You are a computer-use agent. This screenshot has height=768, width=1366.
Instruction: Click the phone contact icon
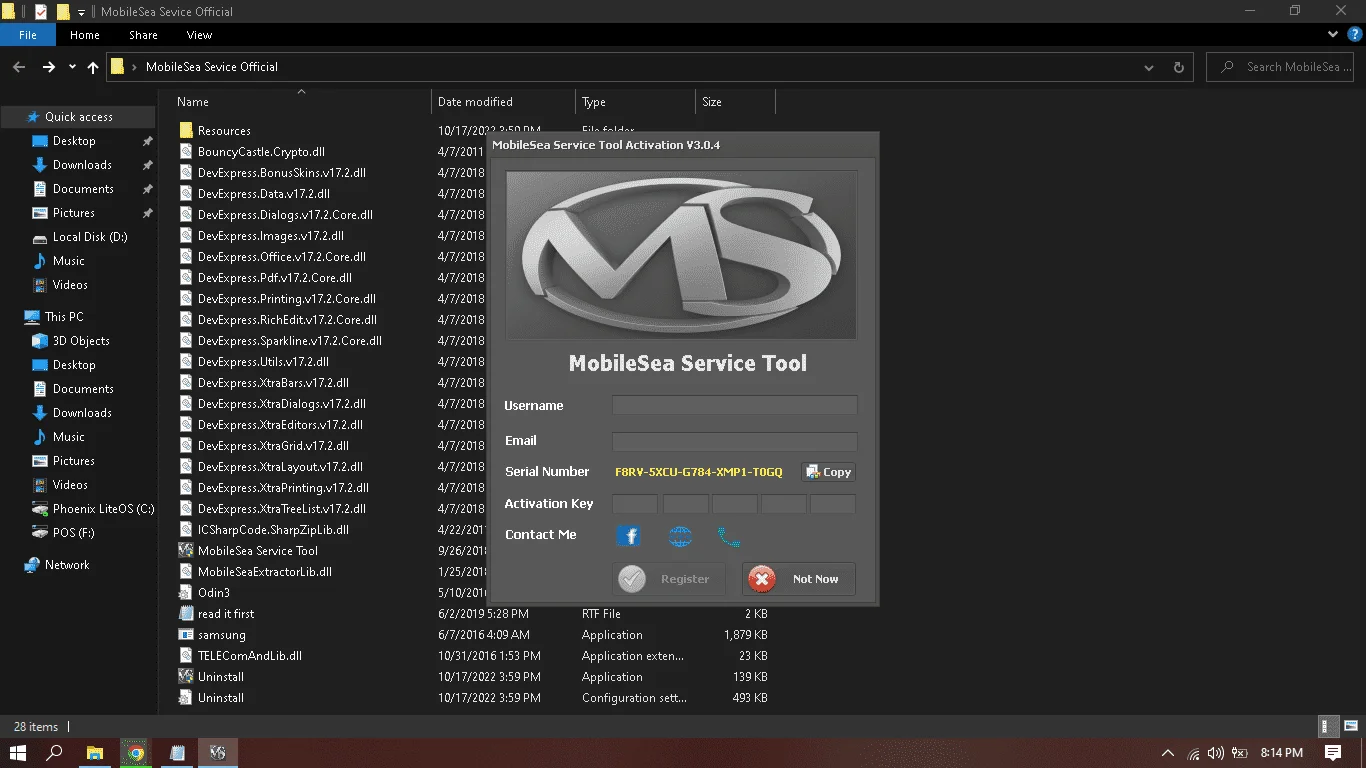(729, 536)
